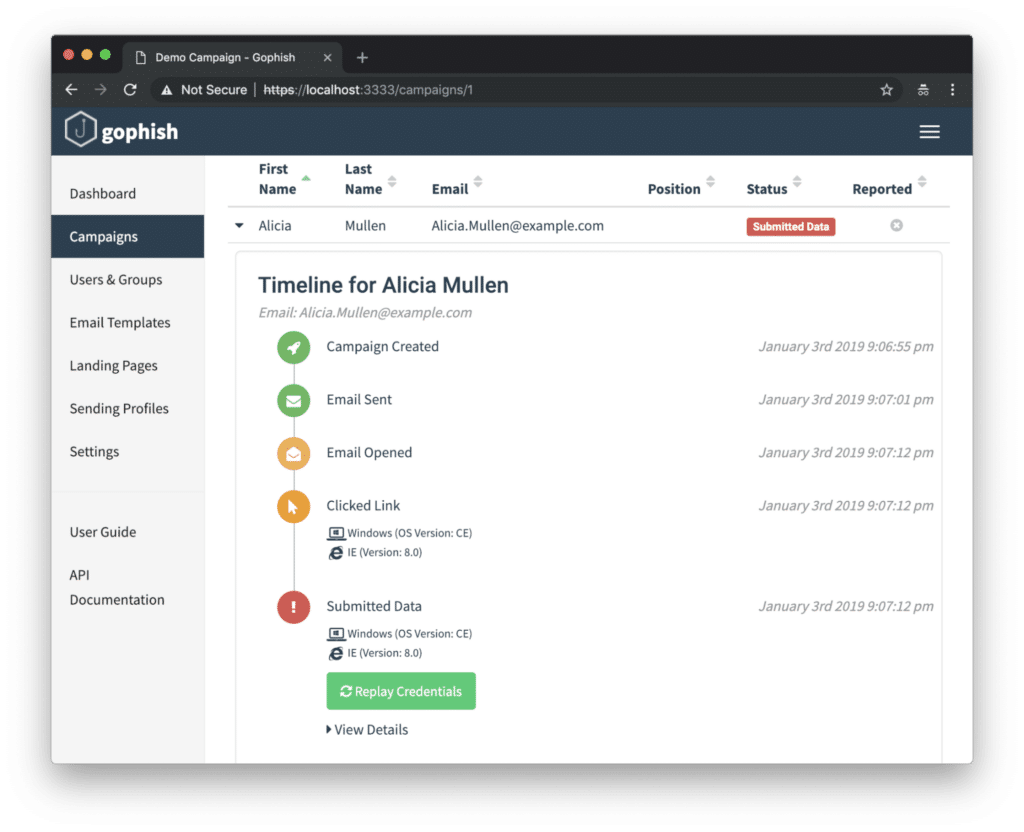Select the Clicked Link cursor icon

pyautogui.click(x=293, y=506)
